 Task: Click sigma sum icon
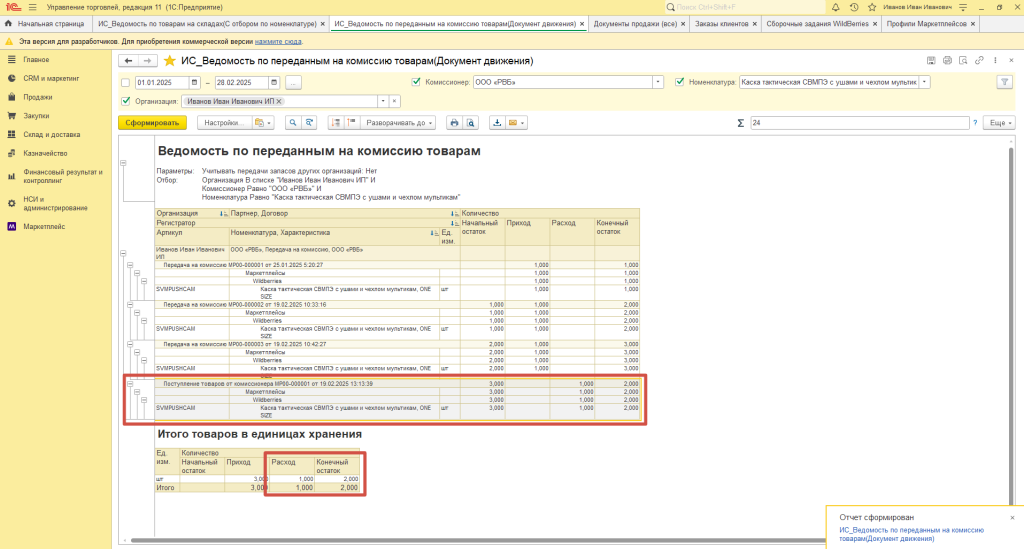[x=741, y=123]
